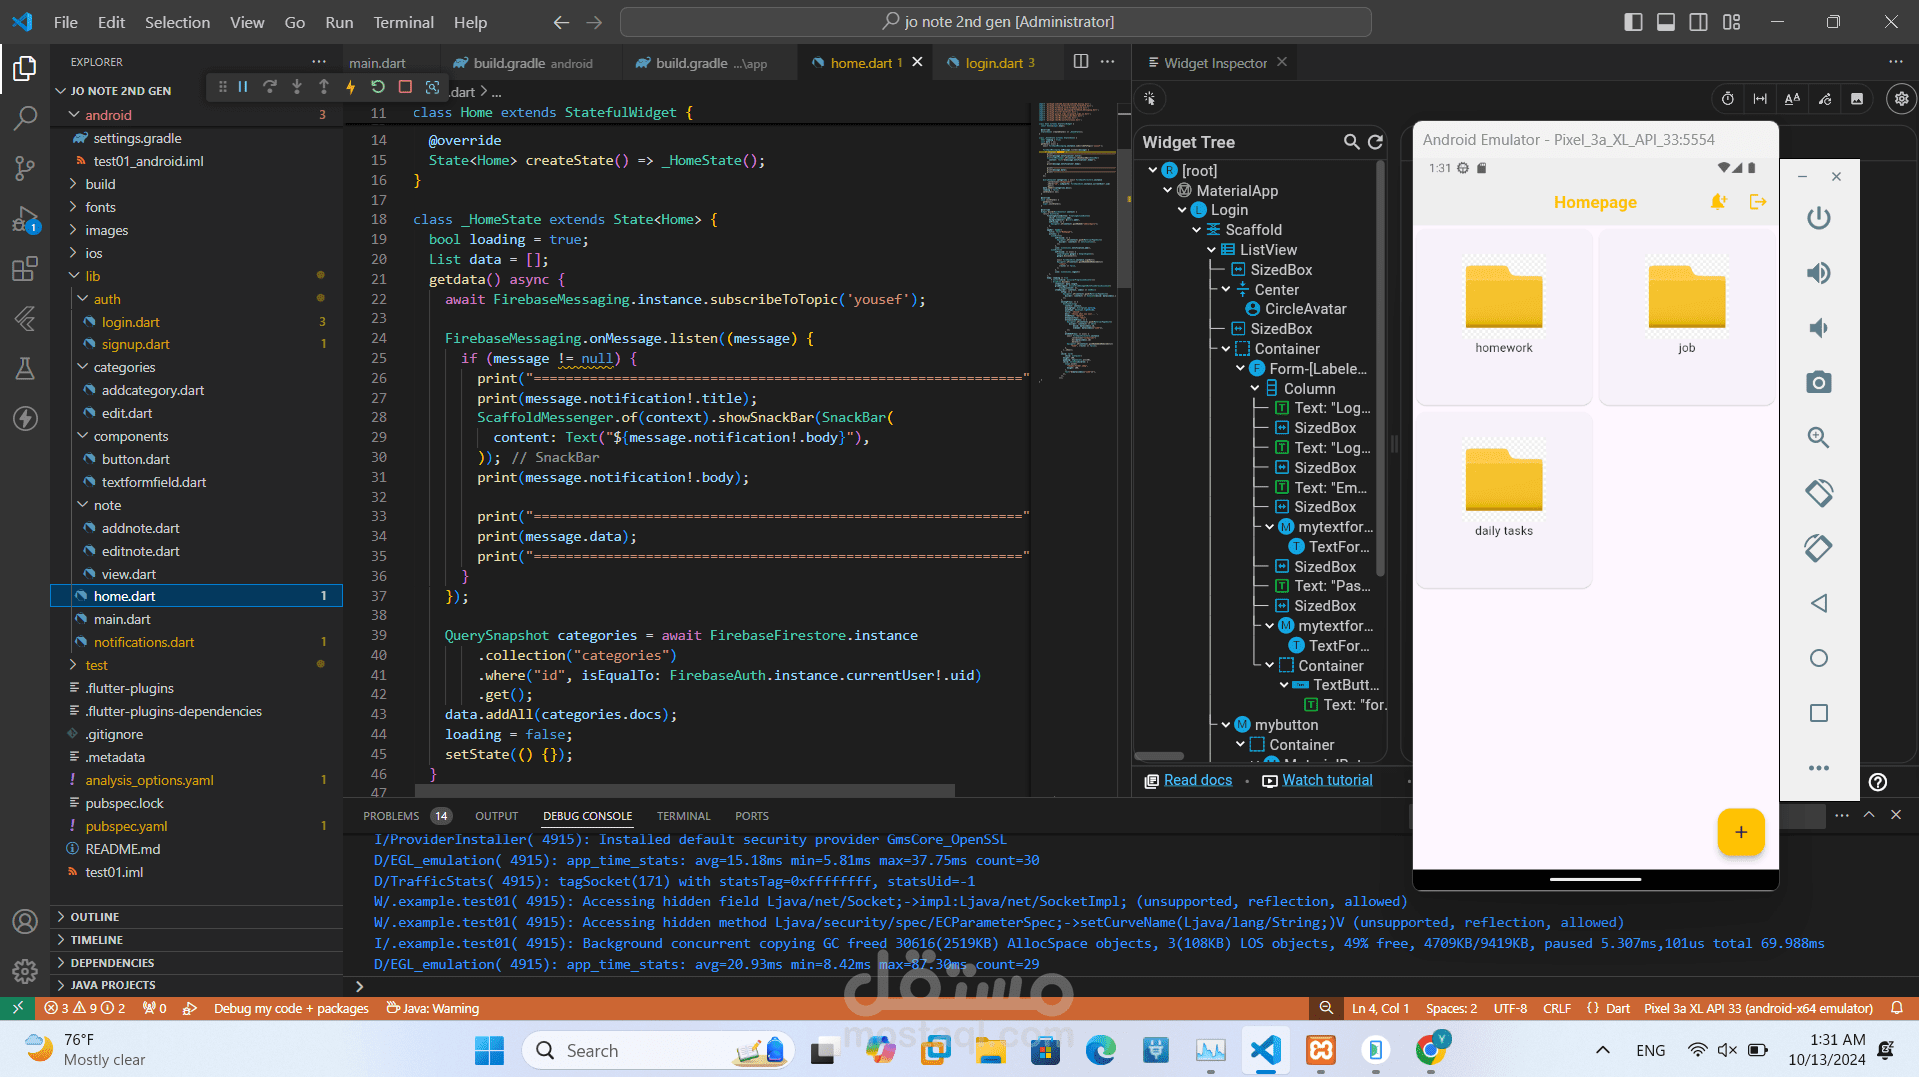
Task: Expand the OUTLINE section
Action: point(95,917)
